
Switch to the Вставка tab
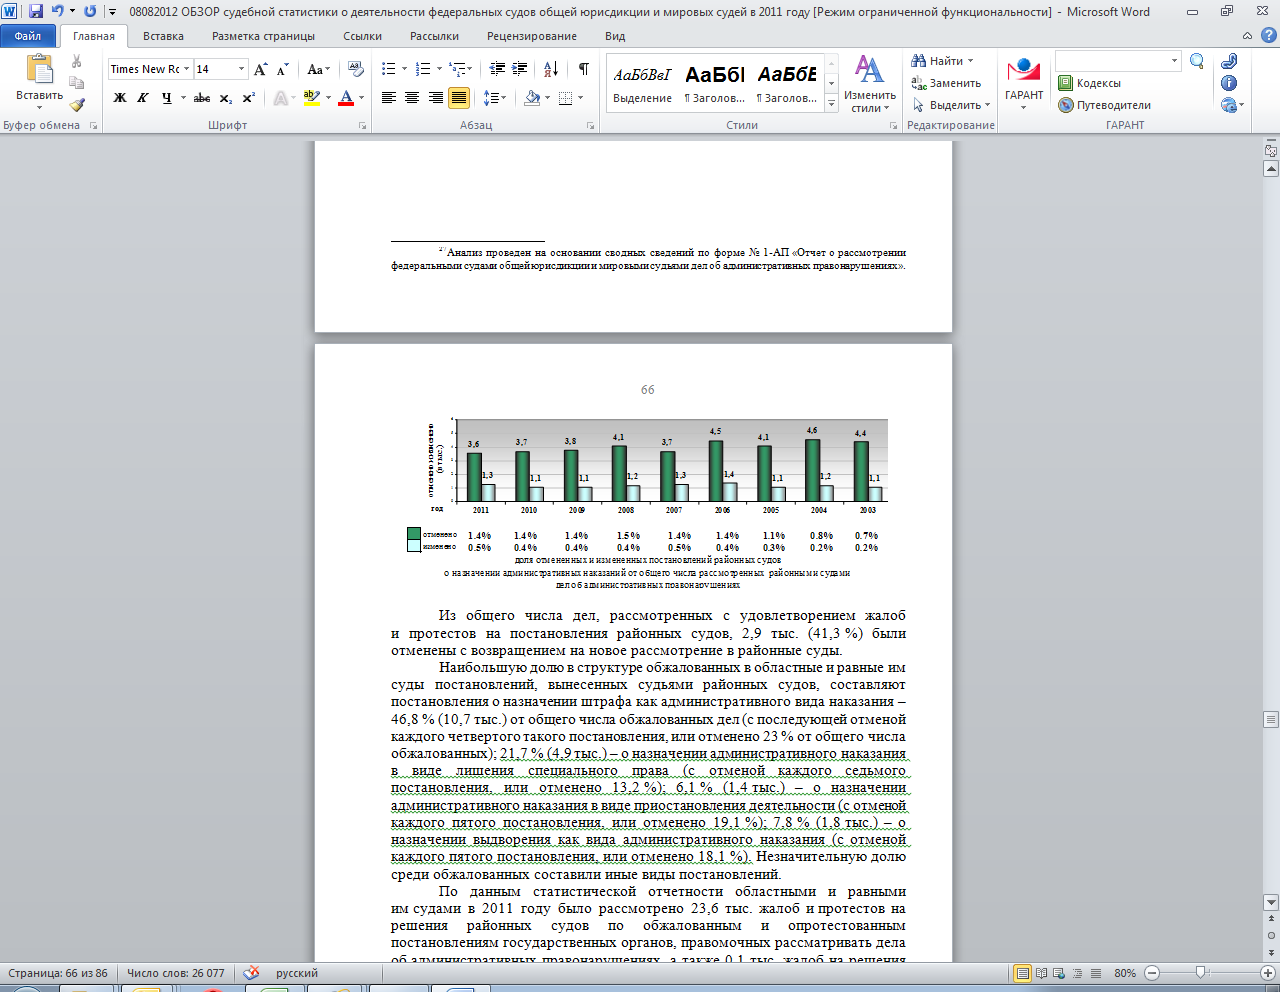click(163, 36)
